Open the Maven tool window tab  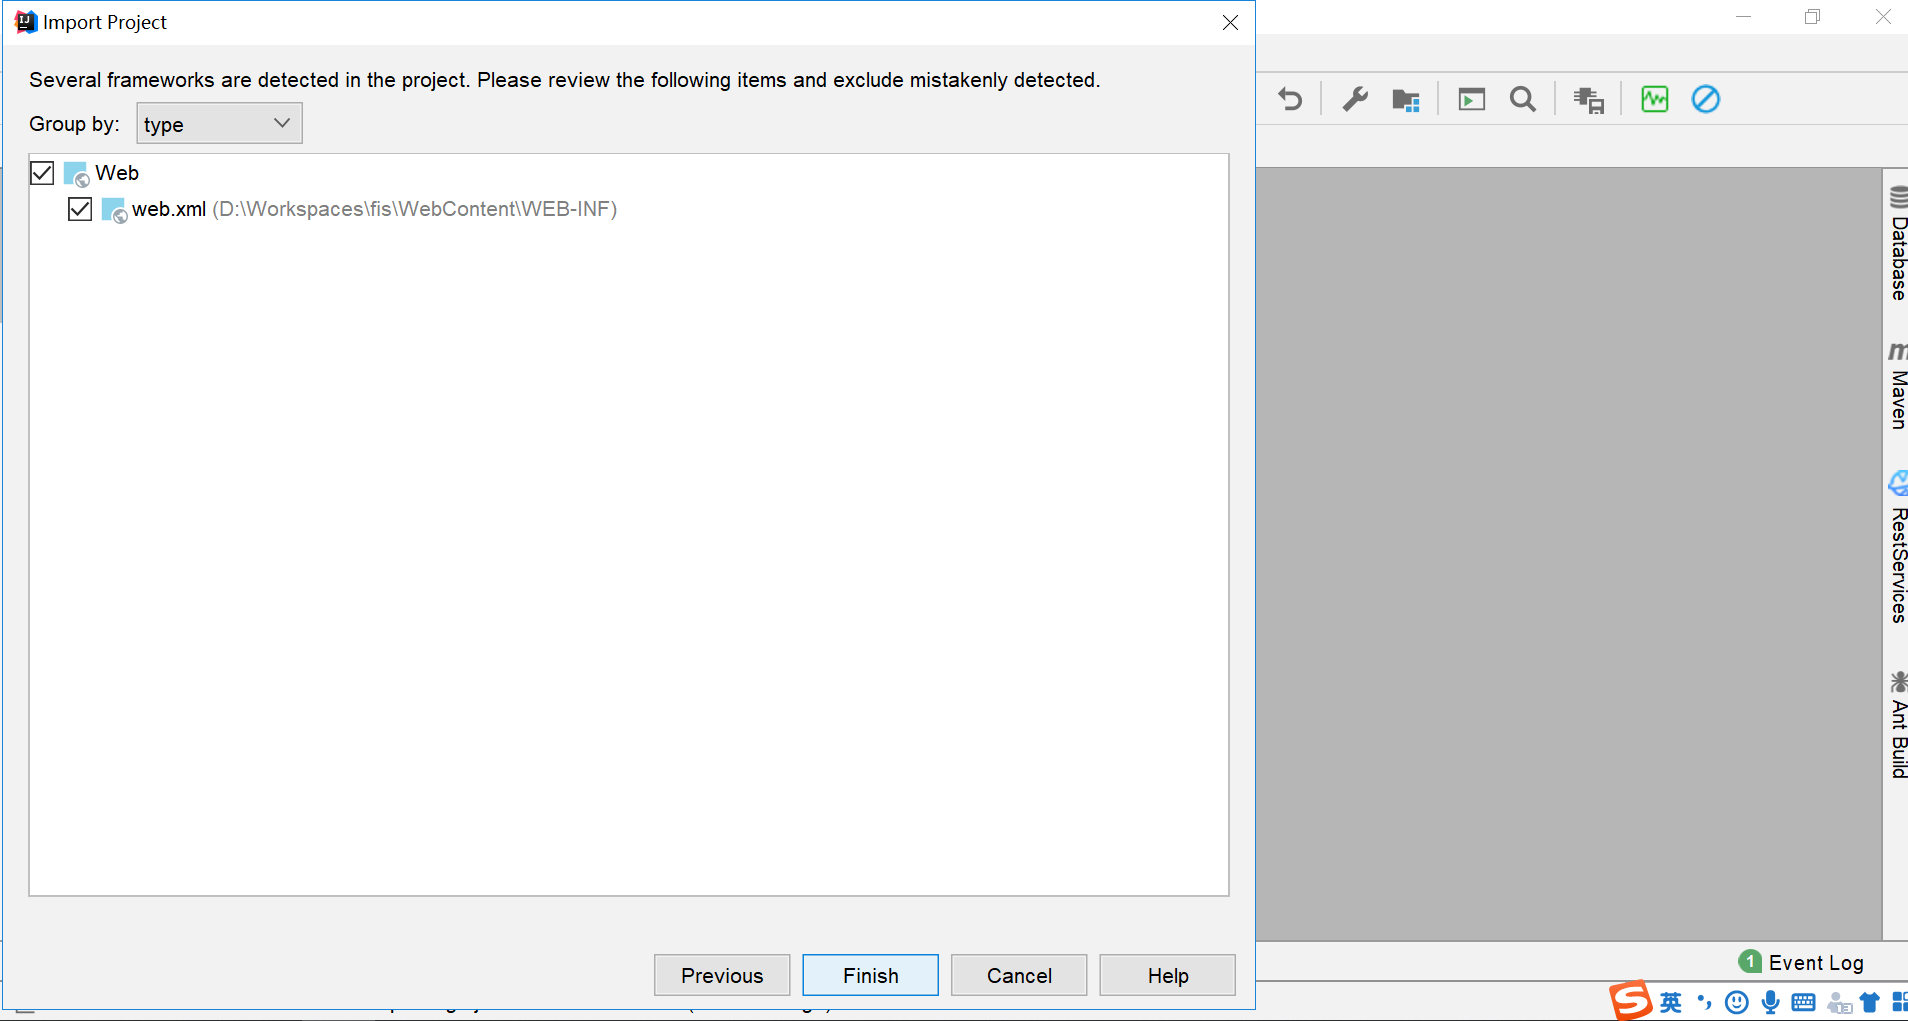point(1897,386)
